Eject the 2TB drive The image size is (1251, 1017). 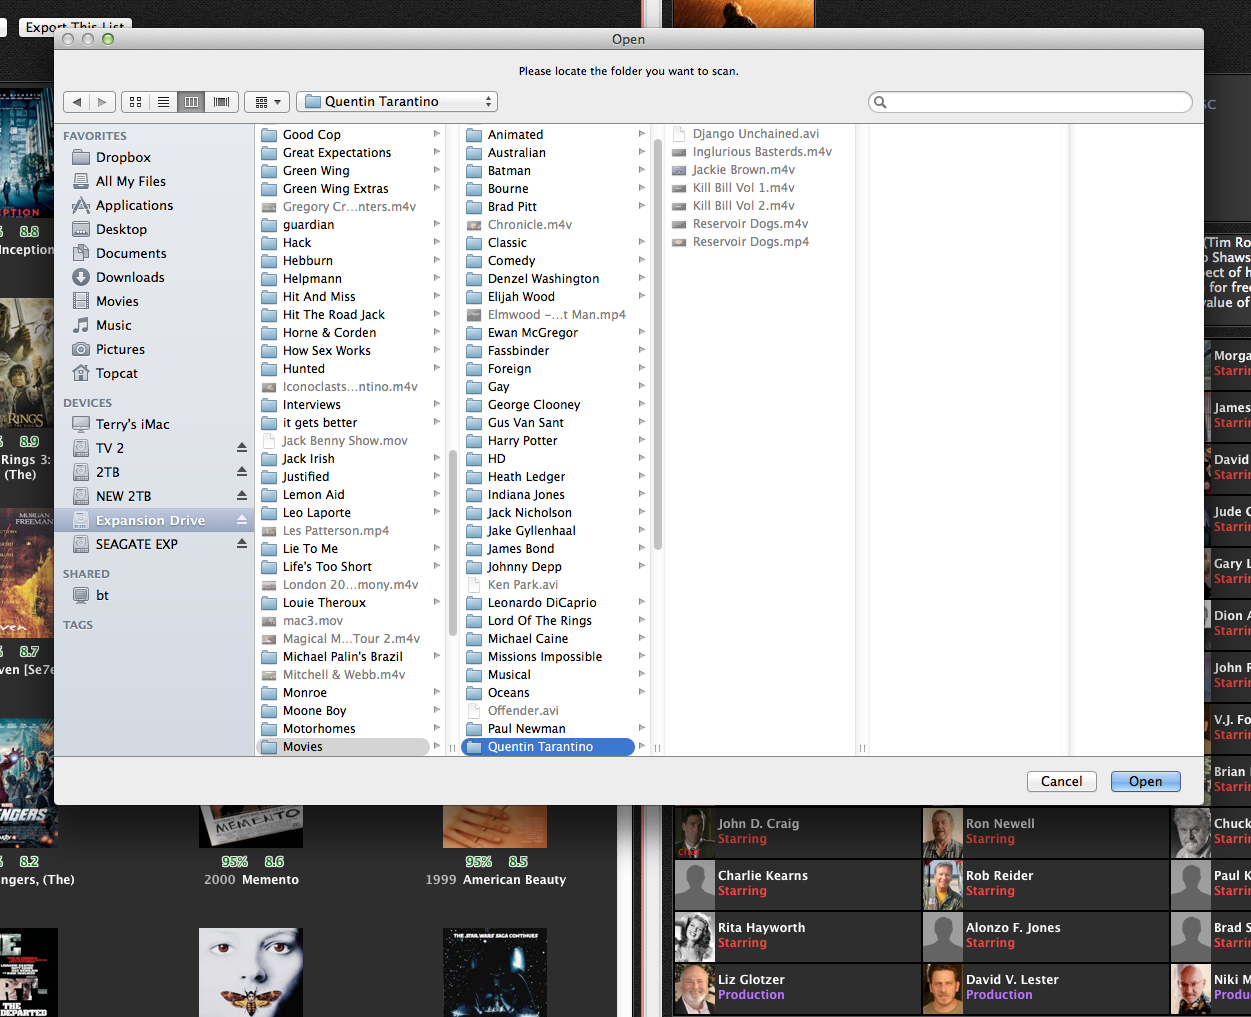pyautogui.click(x=241, y=472)
